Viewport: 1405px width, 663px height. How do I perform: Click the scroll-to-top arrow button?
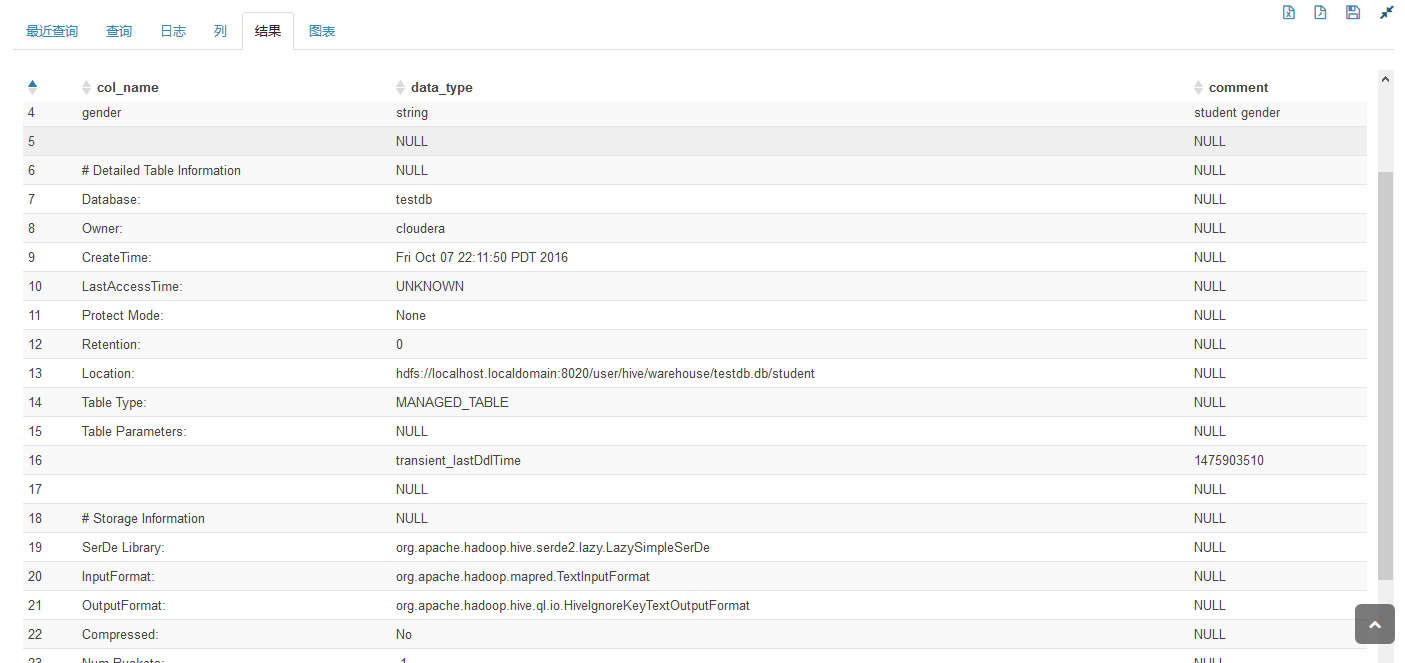coord(1374,624)
